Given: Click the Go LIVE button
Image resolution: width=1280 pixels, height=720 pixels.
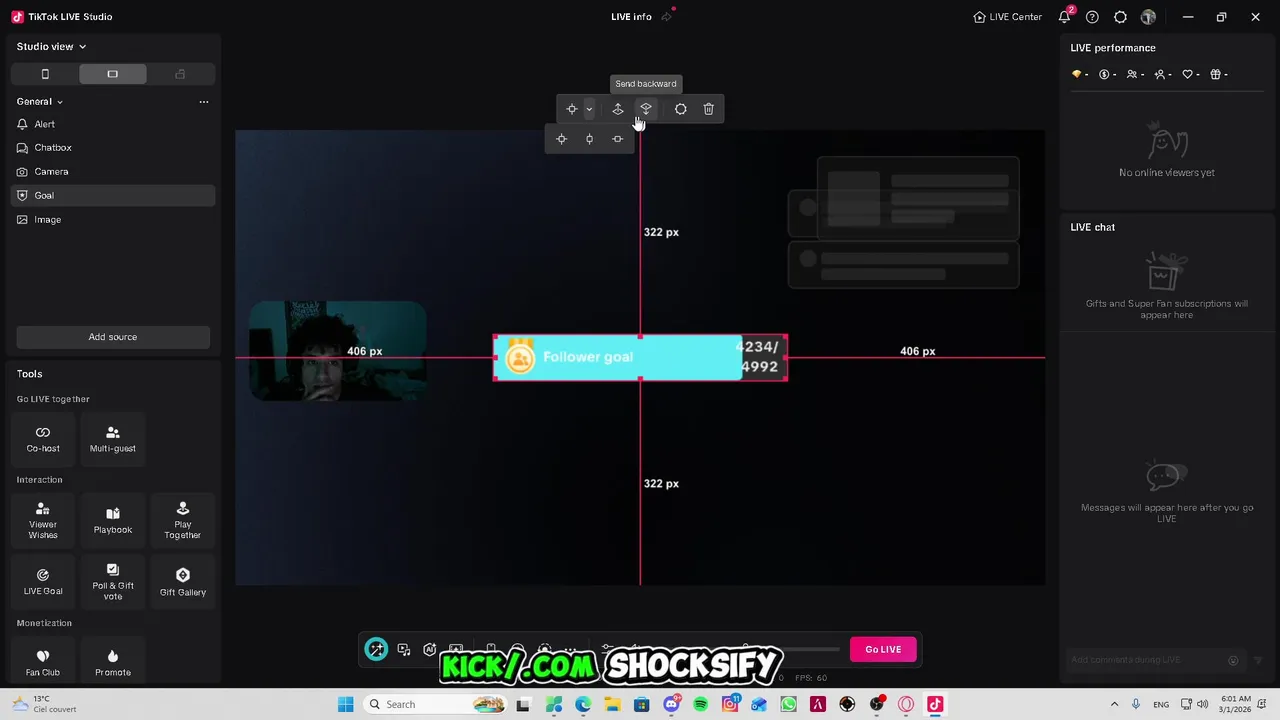Looking at the screenshot, I should pos(883,649).
